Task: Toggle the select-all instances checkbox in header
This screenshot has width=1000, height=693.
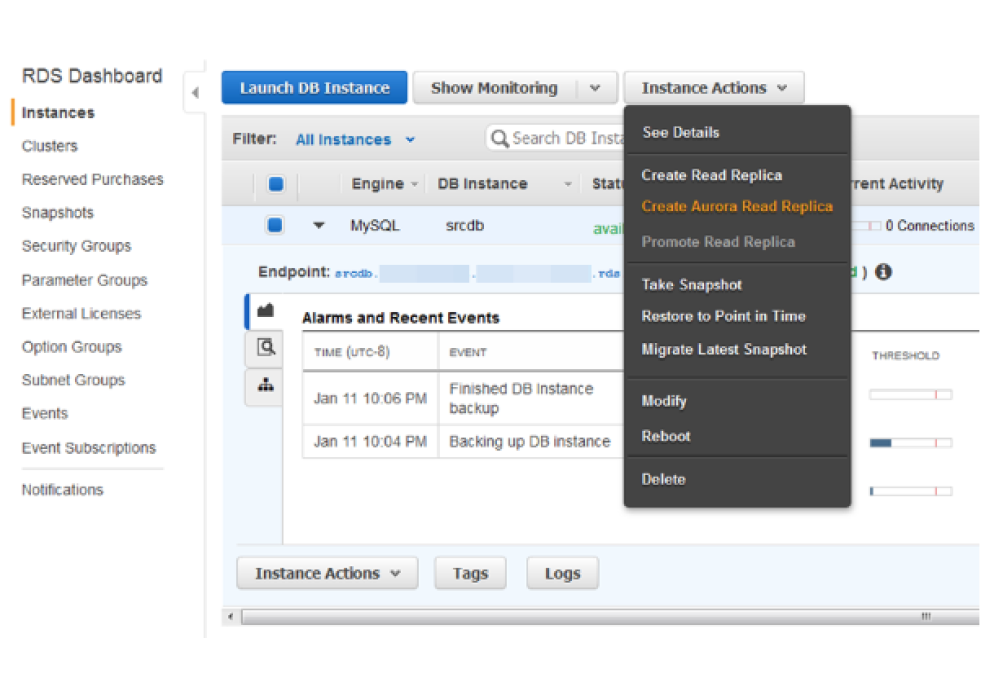Action: click(x=276, y=184)
